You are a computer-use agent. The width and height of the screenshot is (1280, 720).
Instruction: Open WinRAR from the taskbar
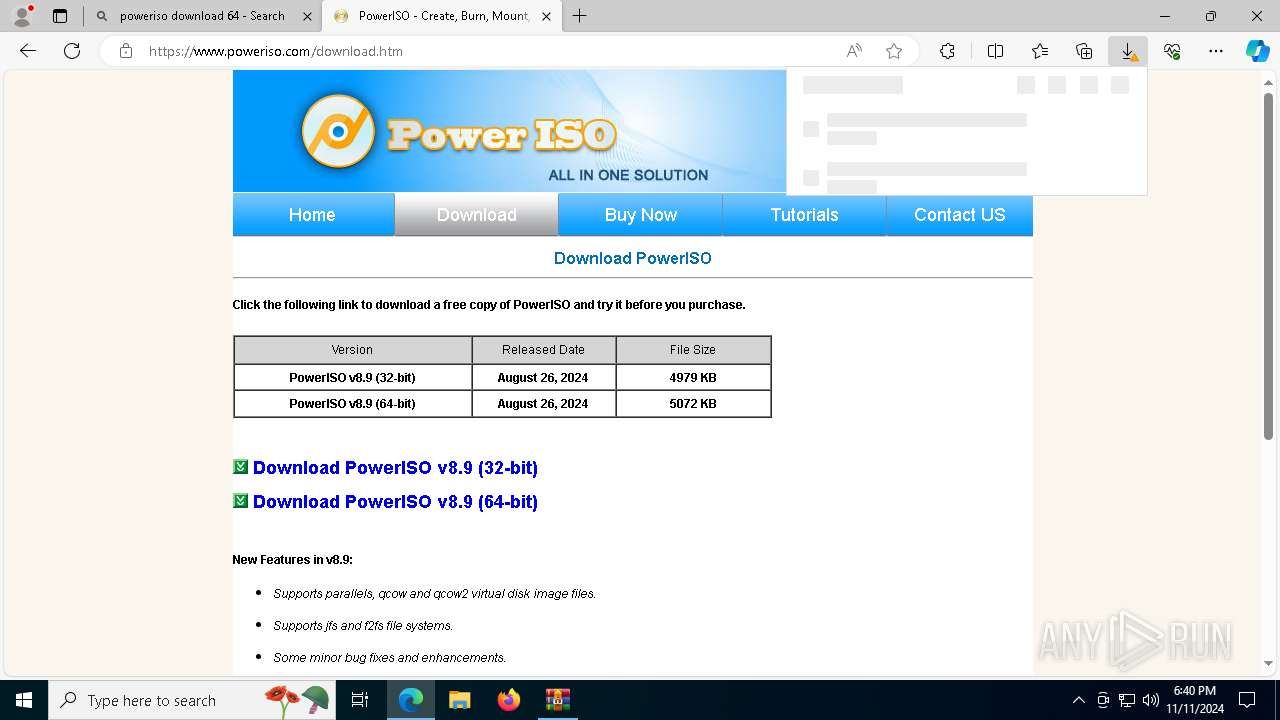pos(557,700)
